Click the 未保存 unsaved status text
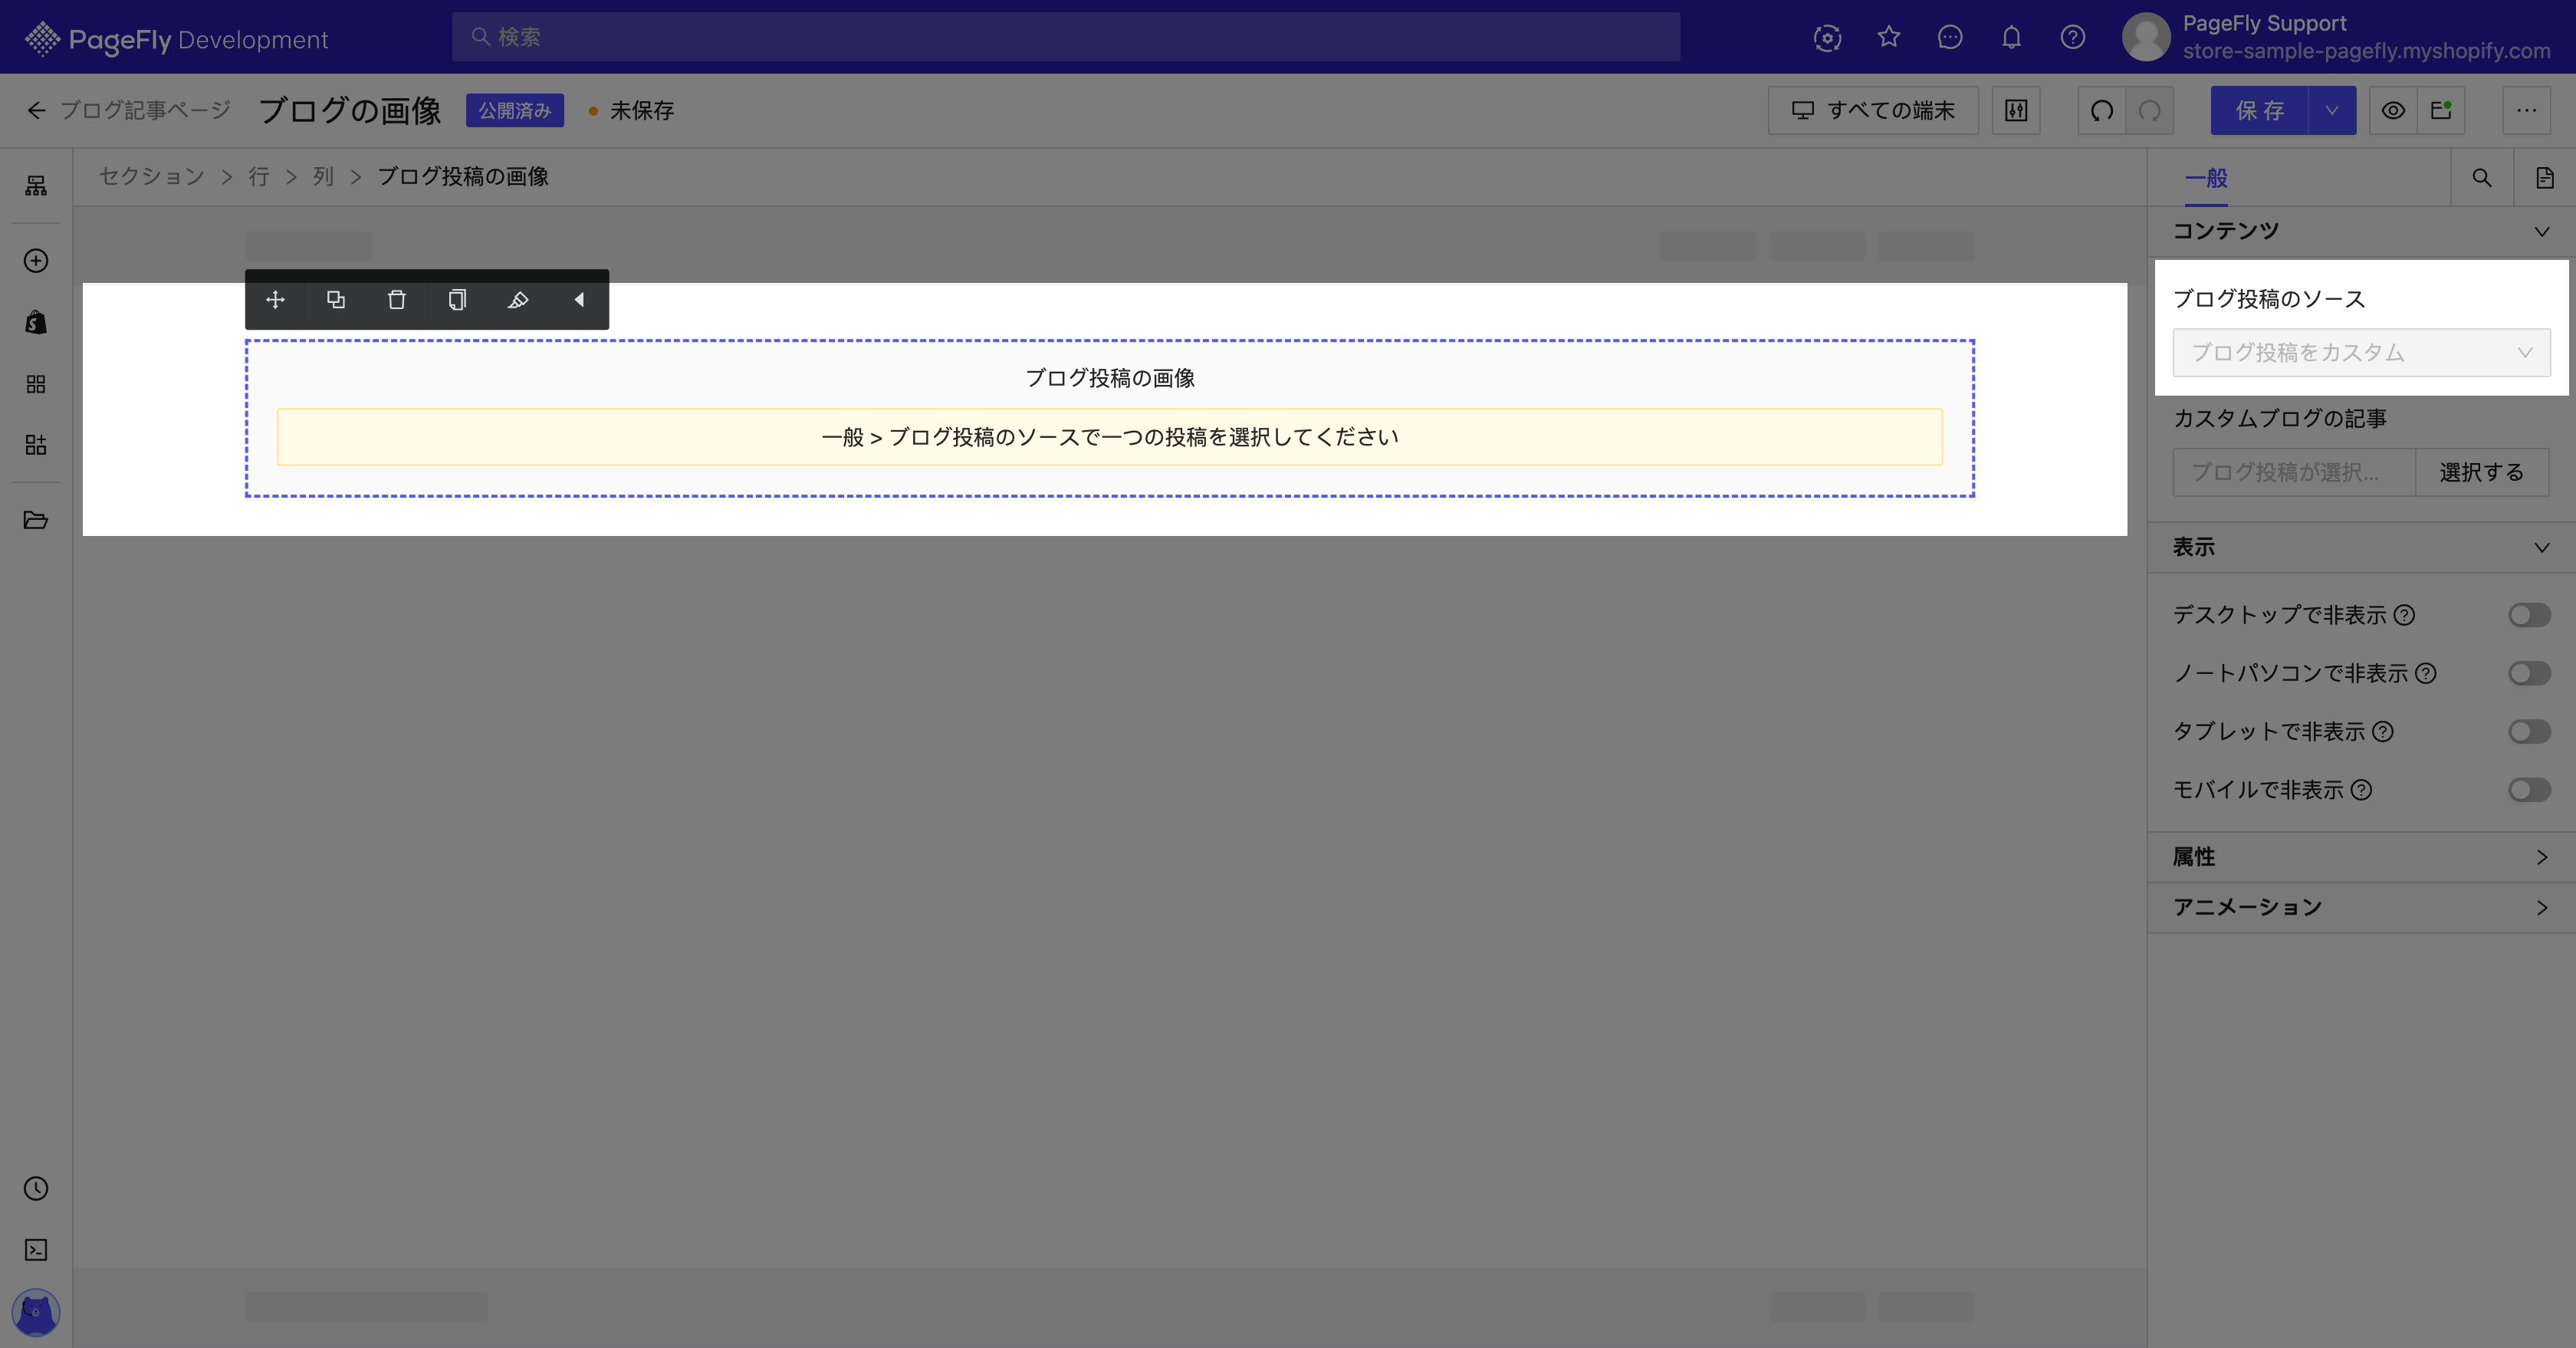Screen dimensions: 2576x1348 (642, 110)
